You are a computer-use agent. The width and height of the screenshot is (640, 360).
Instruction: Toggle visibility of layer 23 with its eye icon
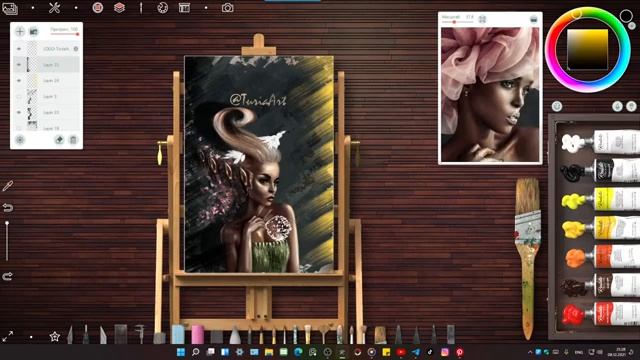click(x=19, y=112)
